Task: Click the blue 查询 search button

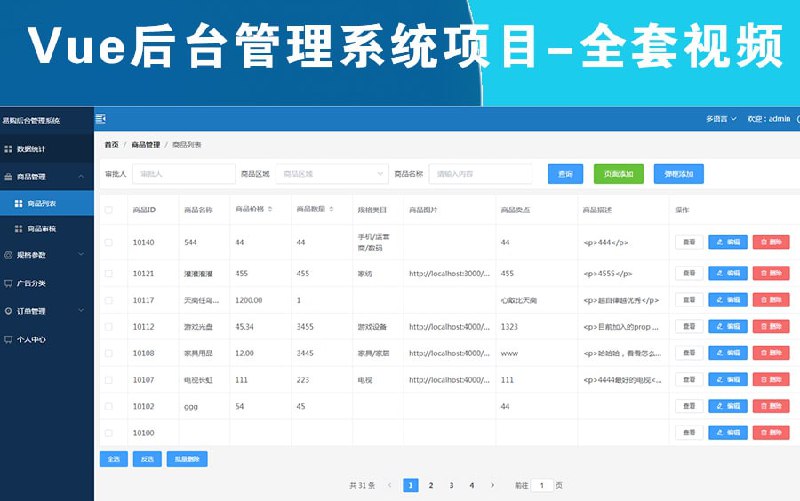Action: click(565, 174)
